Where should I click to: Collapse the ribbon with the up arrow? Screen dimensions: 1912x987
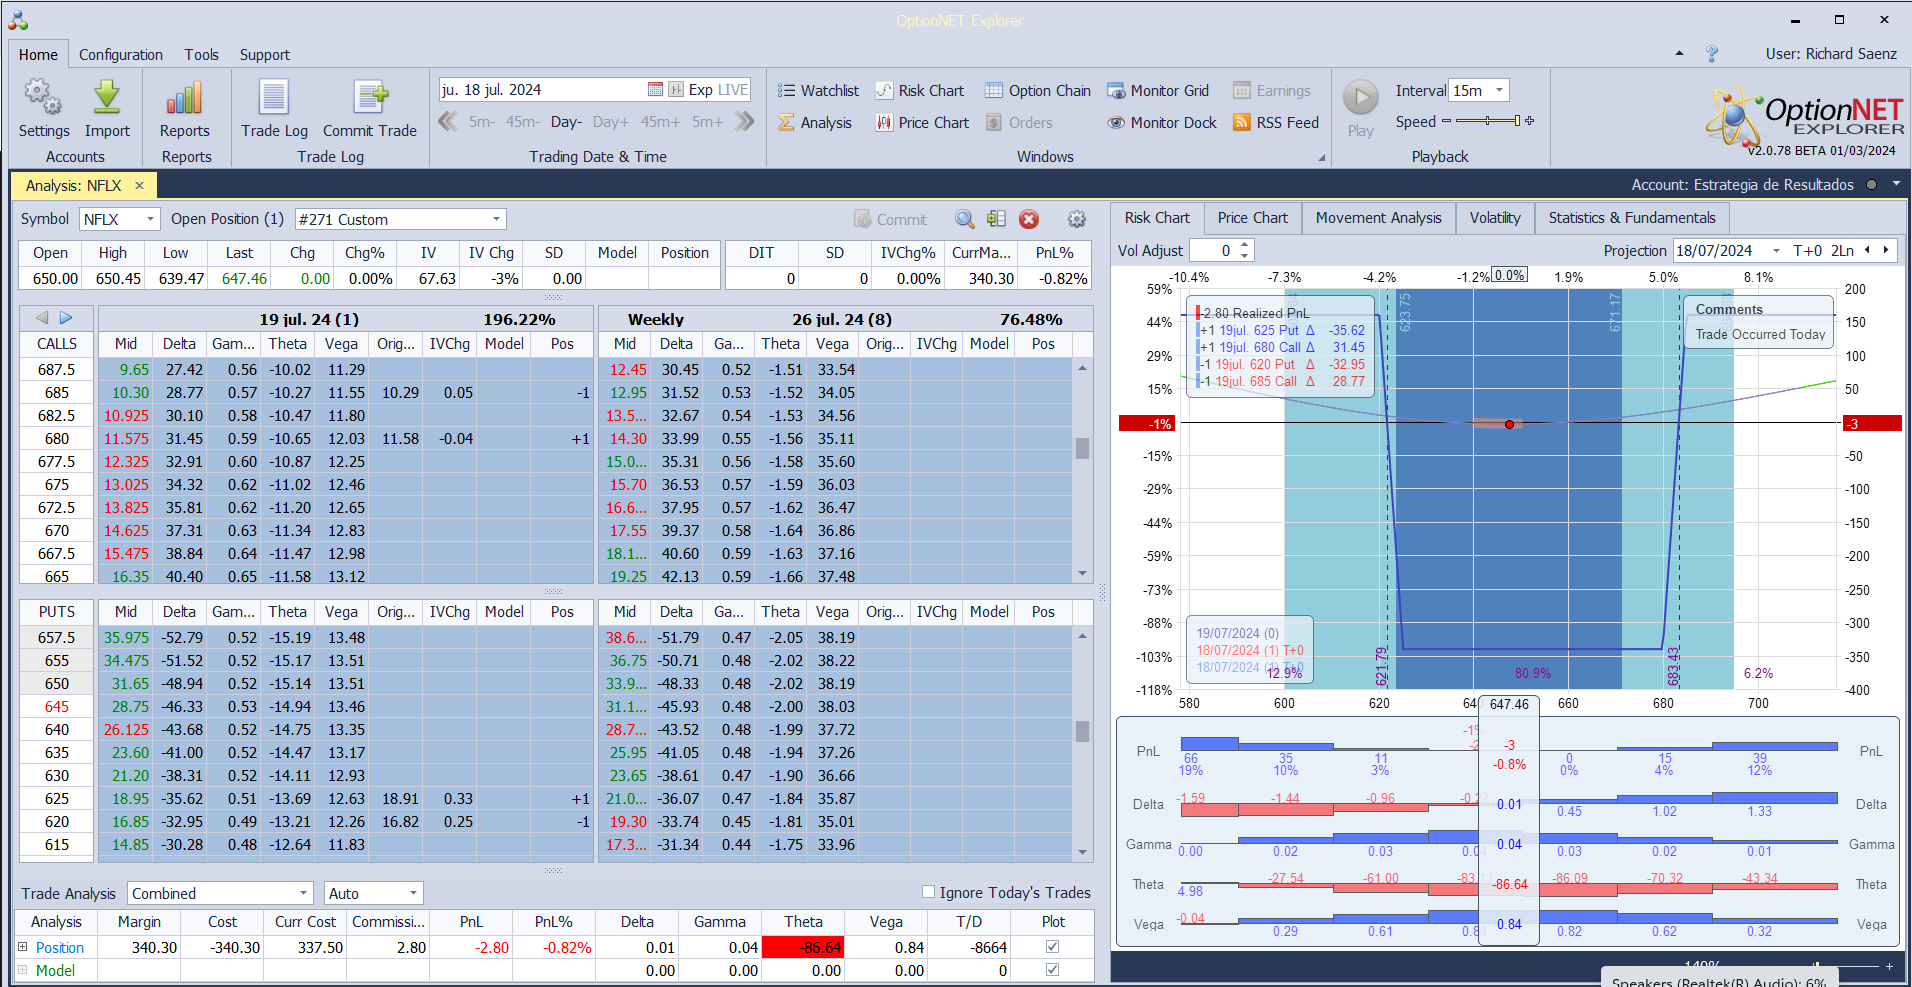[1679, 53]
